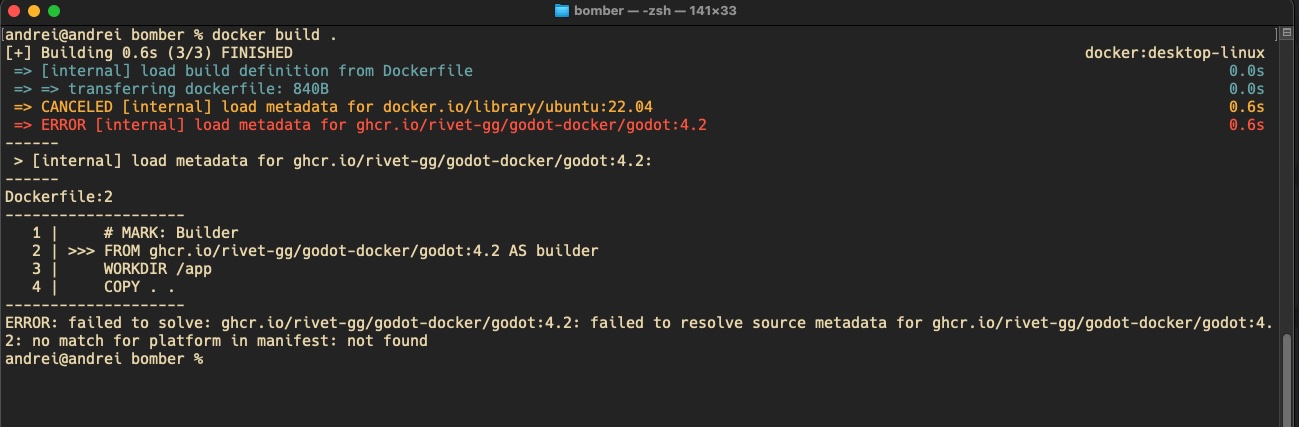
Task: Click the 'FROM ghcr.io' AS builder line
Action: [x=350, y=251]
